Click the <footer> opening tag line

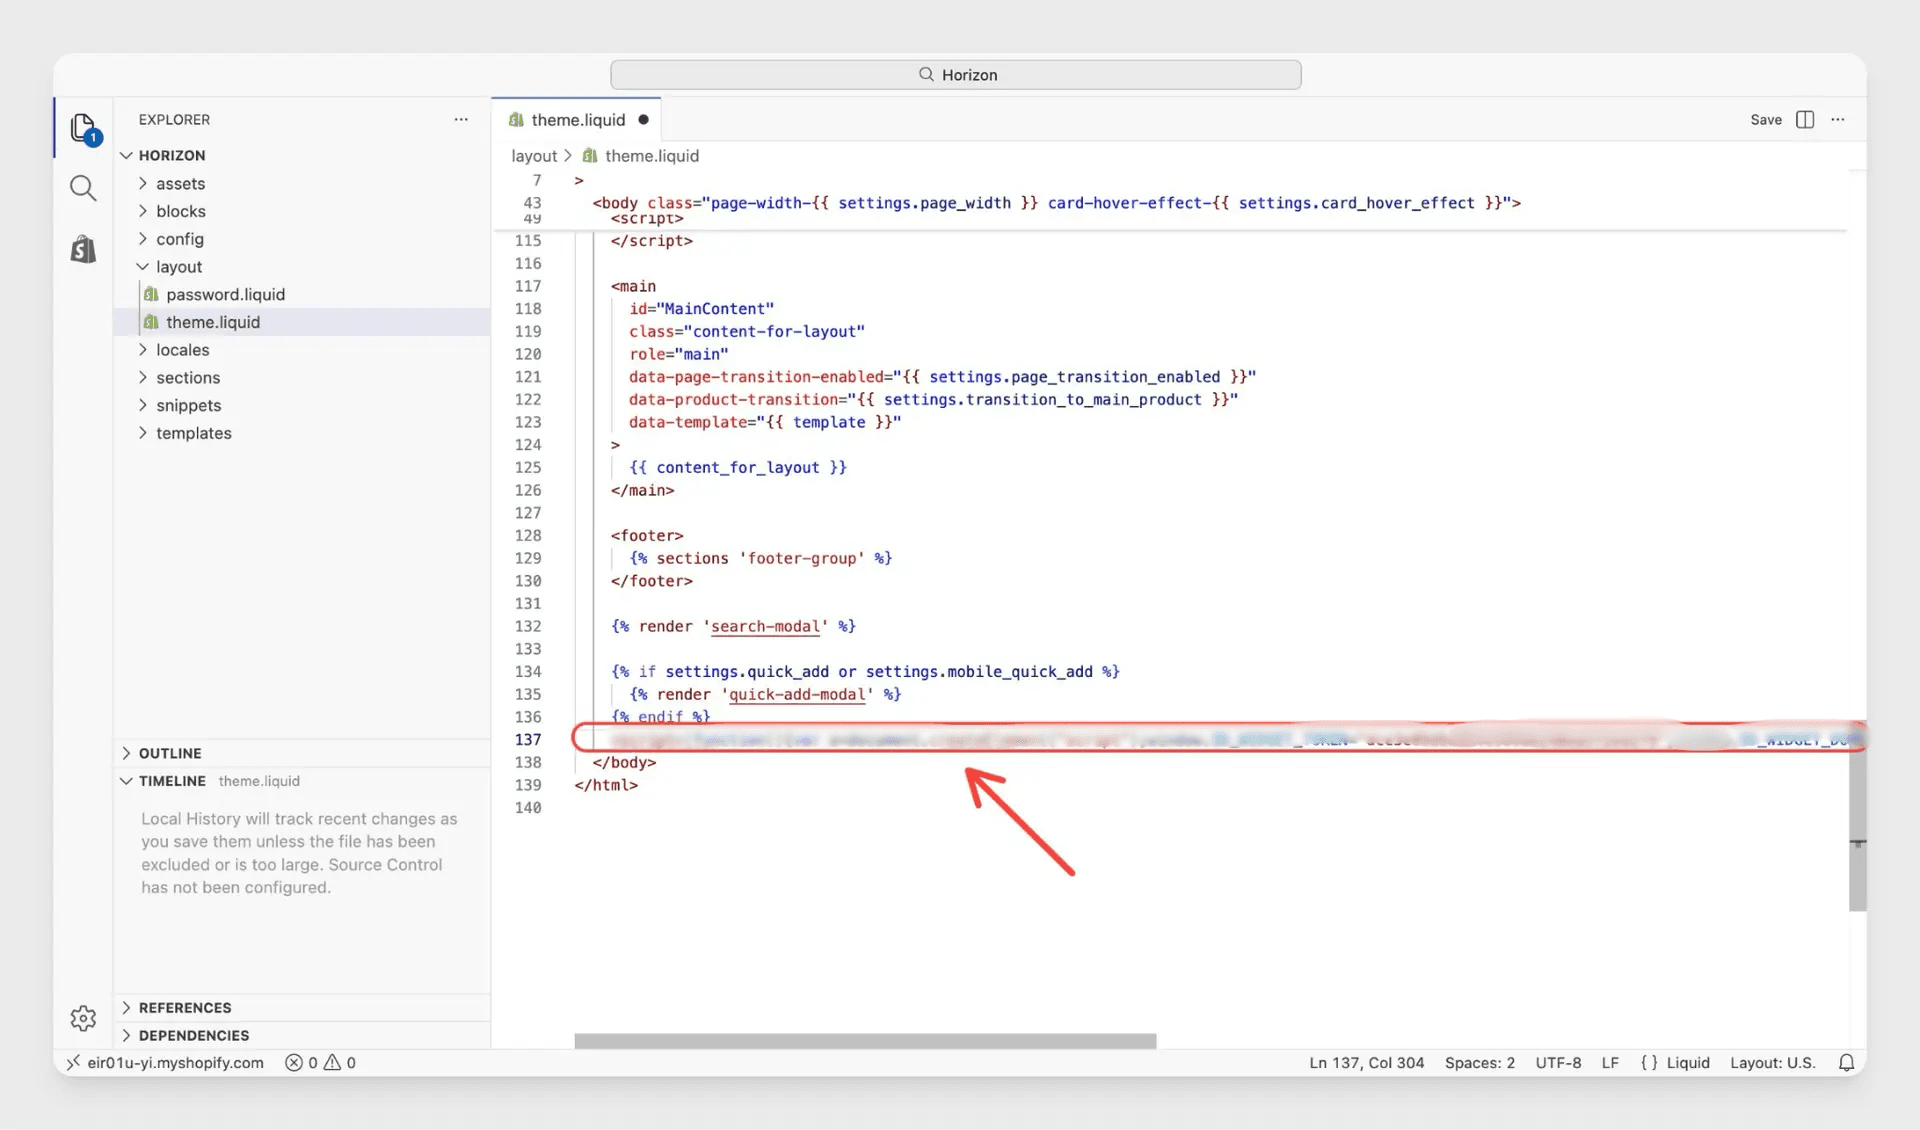click(x=647, y=536)
